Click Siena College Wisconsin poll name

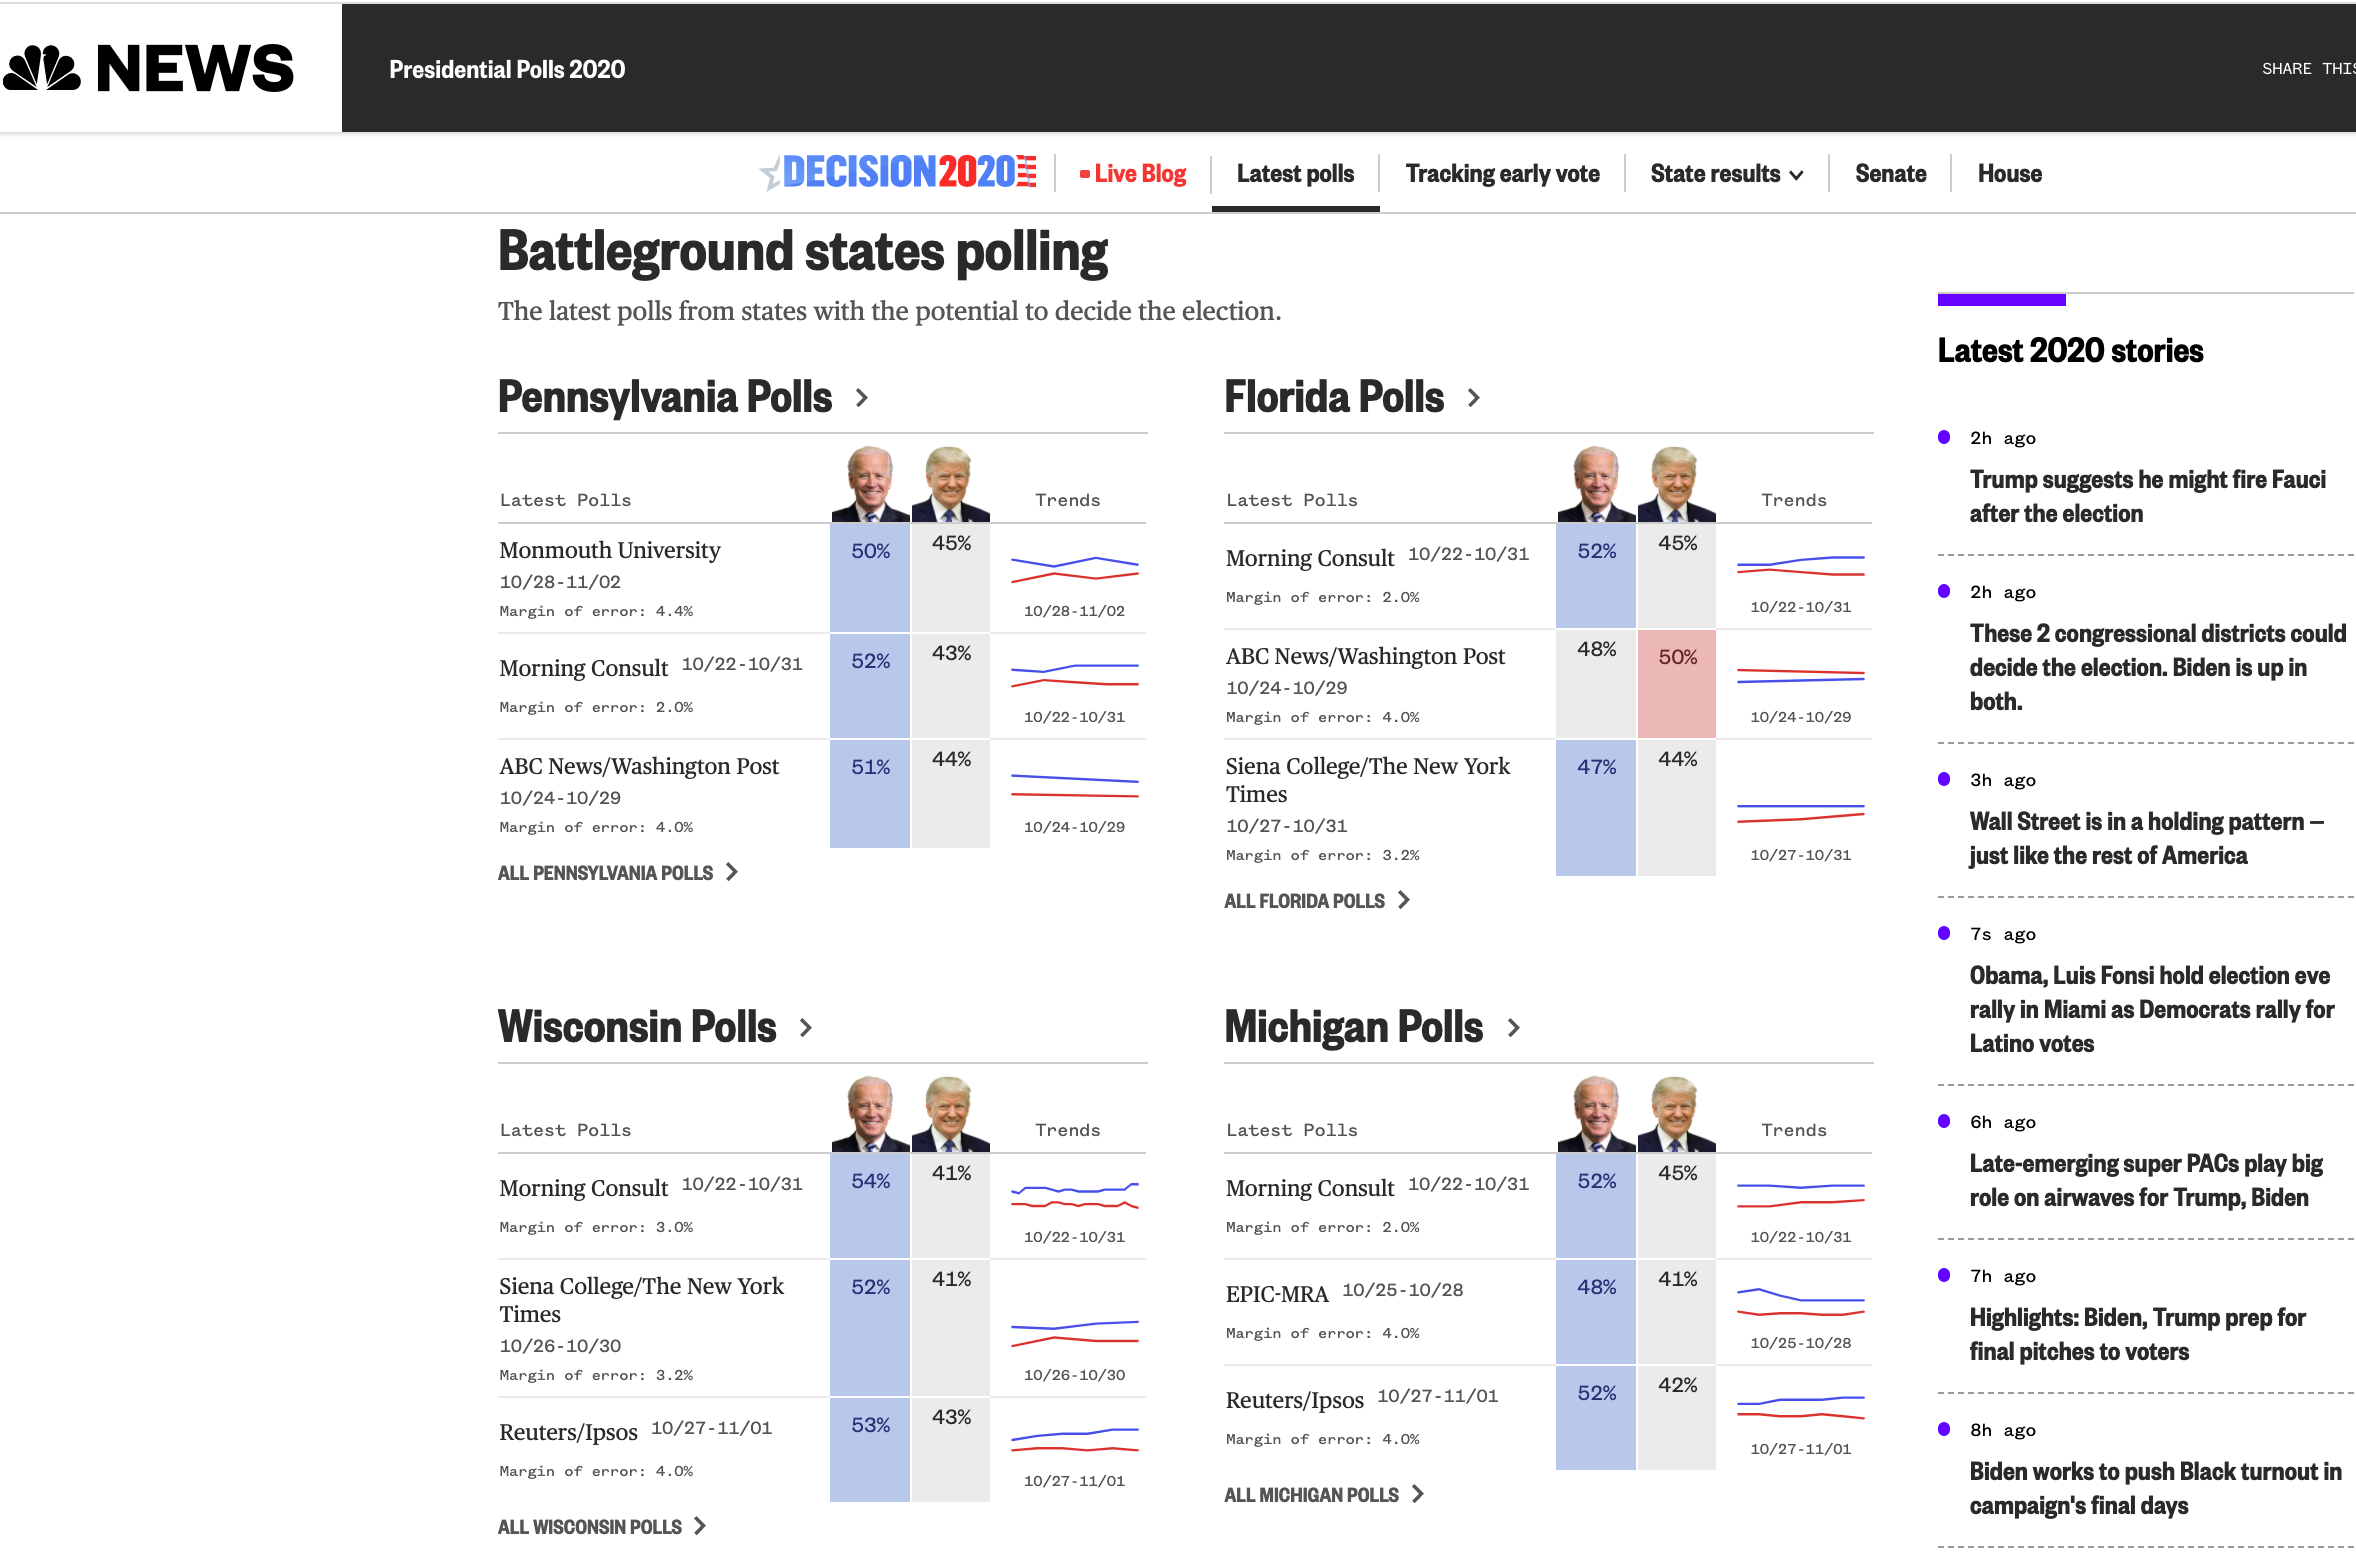click(641, 1300)
